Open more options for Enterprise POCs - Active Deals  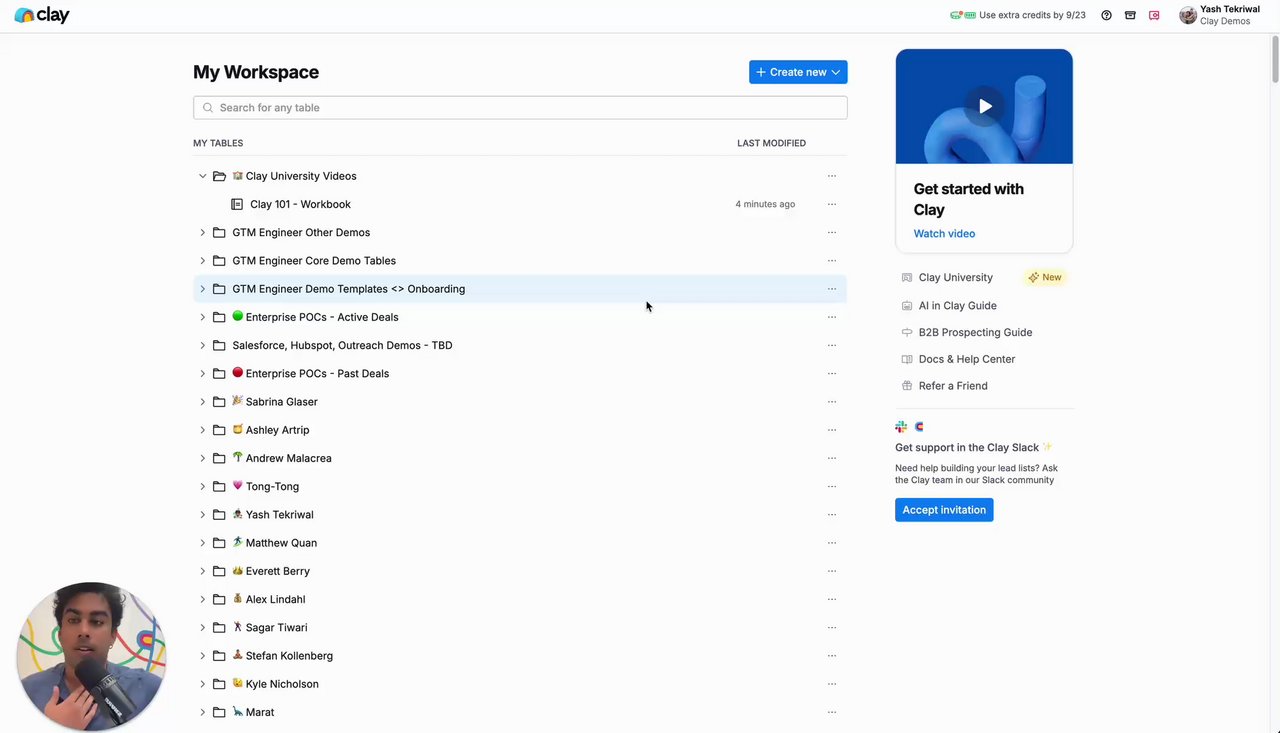[831, 317]
